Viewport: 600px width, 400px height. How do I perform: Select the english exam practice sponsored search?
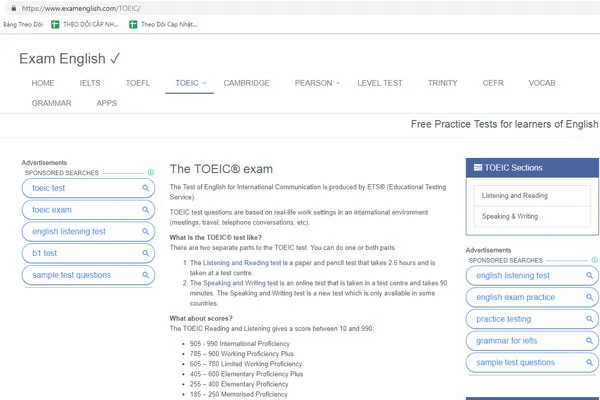(x=532, y=297)
